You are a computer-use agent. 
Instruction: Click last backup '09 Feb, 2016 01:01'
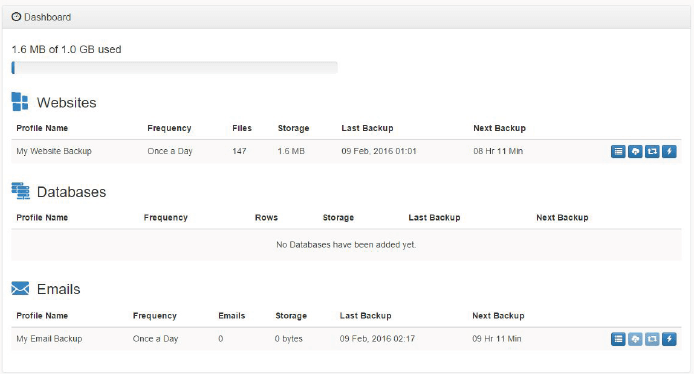(379, 151)
